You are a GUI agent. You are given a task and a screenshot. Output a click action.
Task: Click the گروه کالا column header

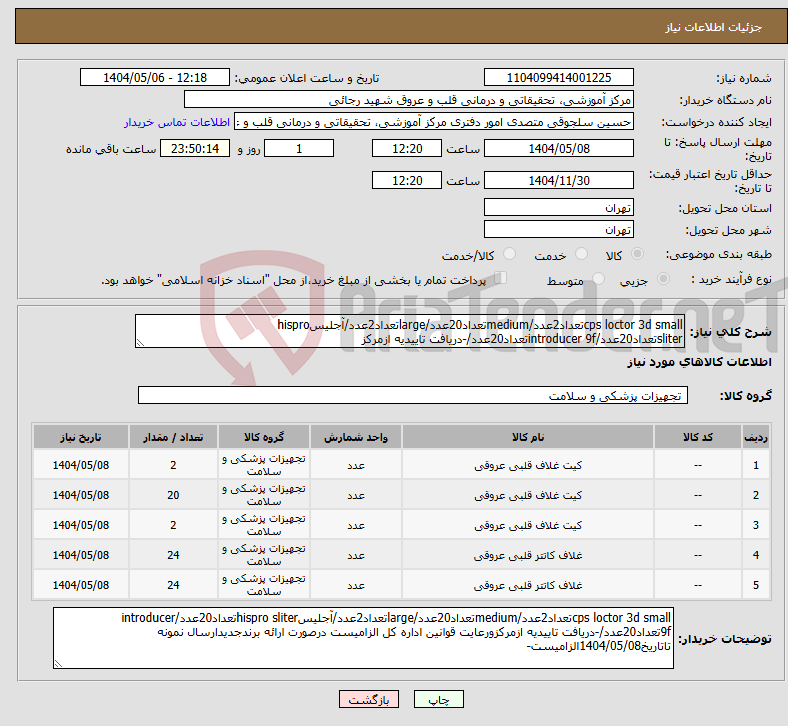pos(264,437)
